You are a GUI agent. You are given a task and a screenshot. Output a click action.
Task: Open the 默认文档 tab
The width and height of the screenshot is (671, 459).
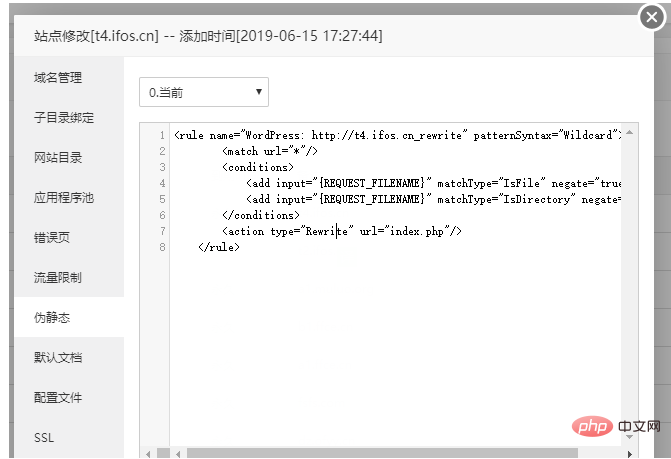(58, 358)
